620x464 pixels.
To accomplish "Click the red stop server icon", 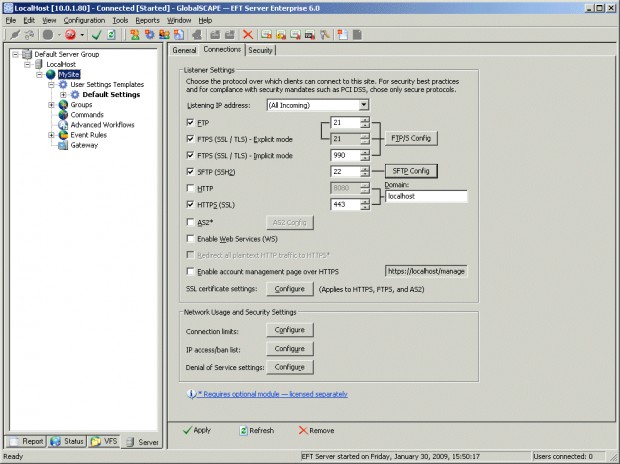I will [x=70, y=35].
